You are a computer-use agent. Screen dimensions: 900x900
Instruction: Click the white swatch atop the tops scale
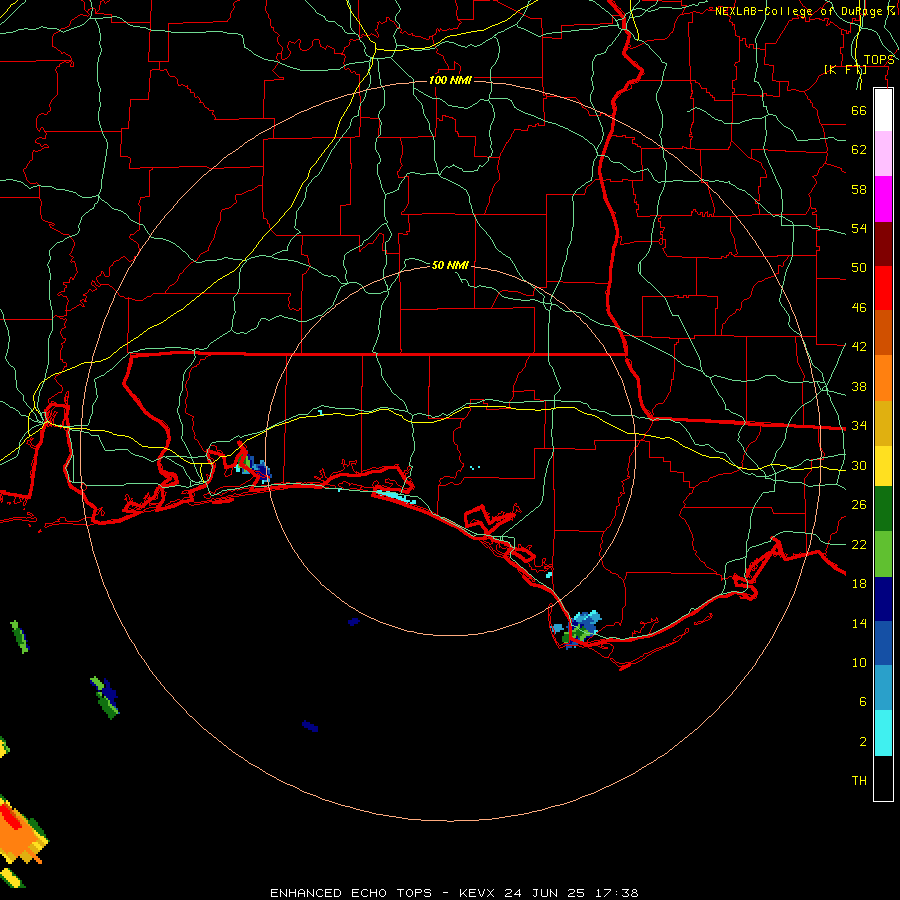(x=883, y=110)
